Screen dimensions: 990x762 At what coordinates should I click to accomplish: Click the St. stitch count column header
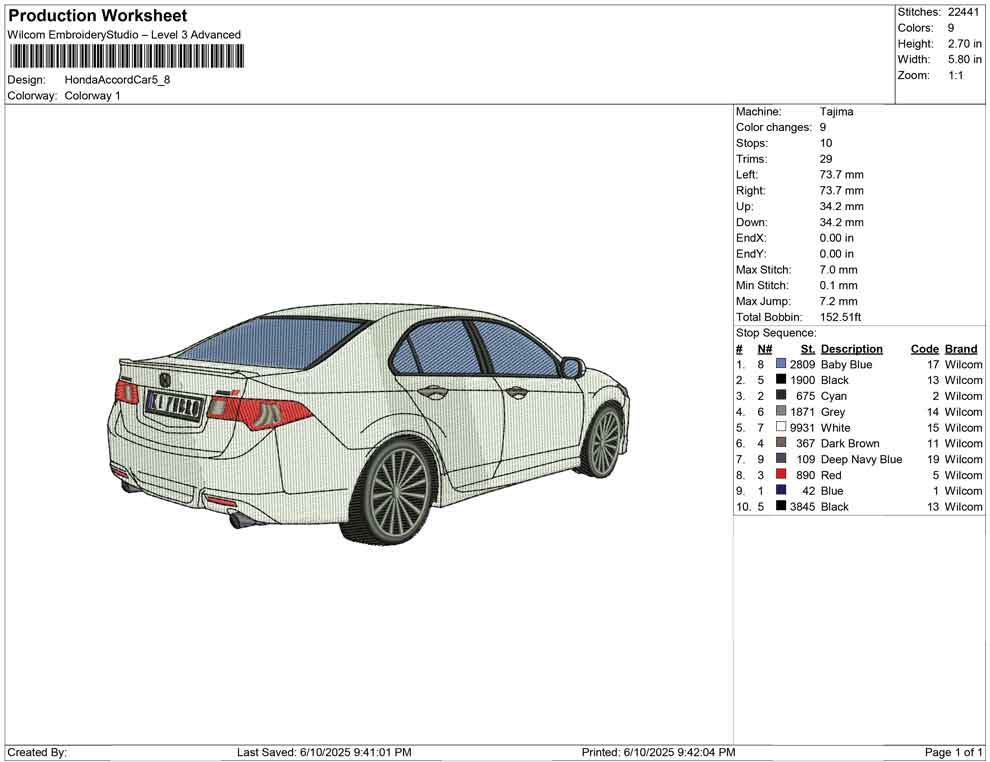coord(808,349)
